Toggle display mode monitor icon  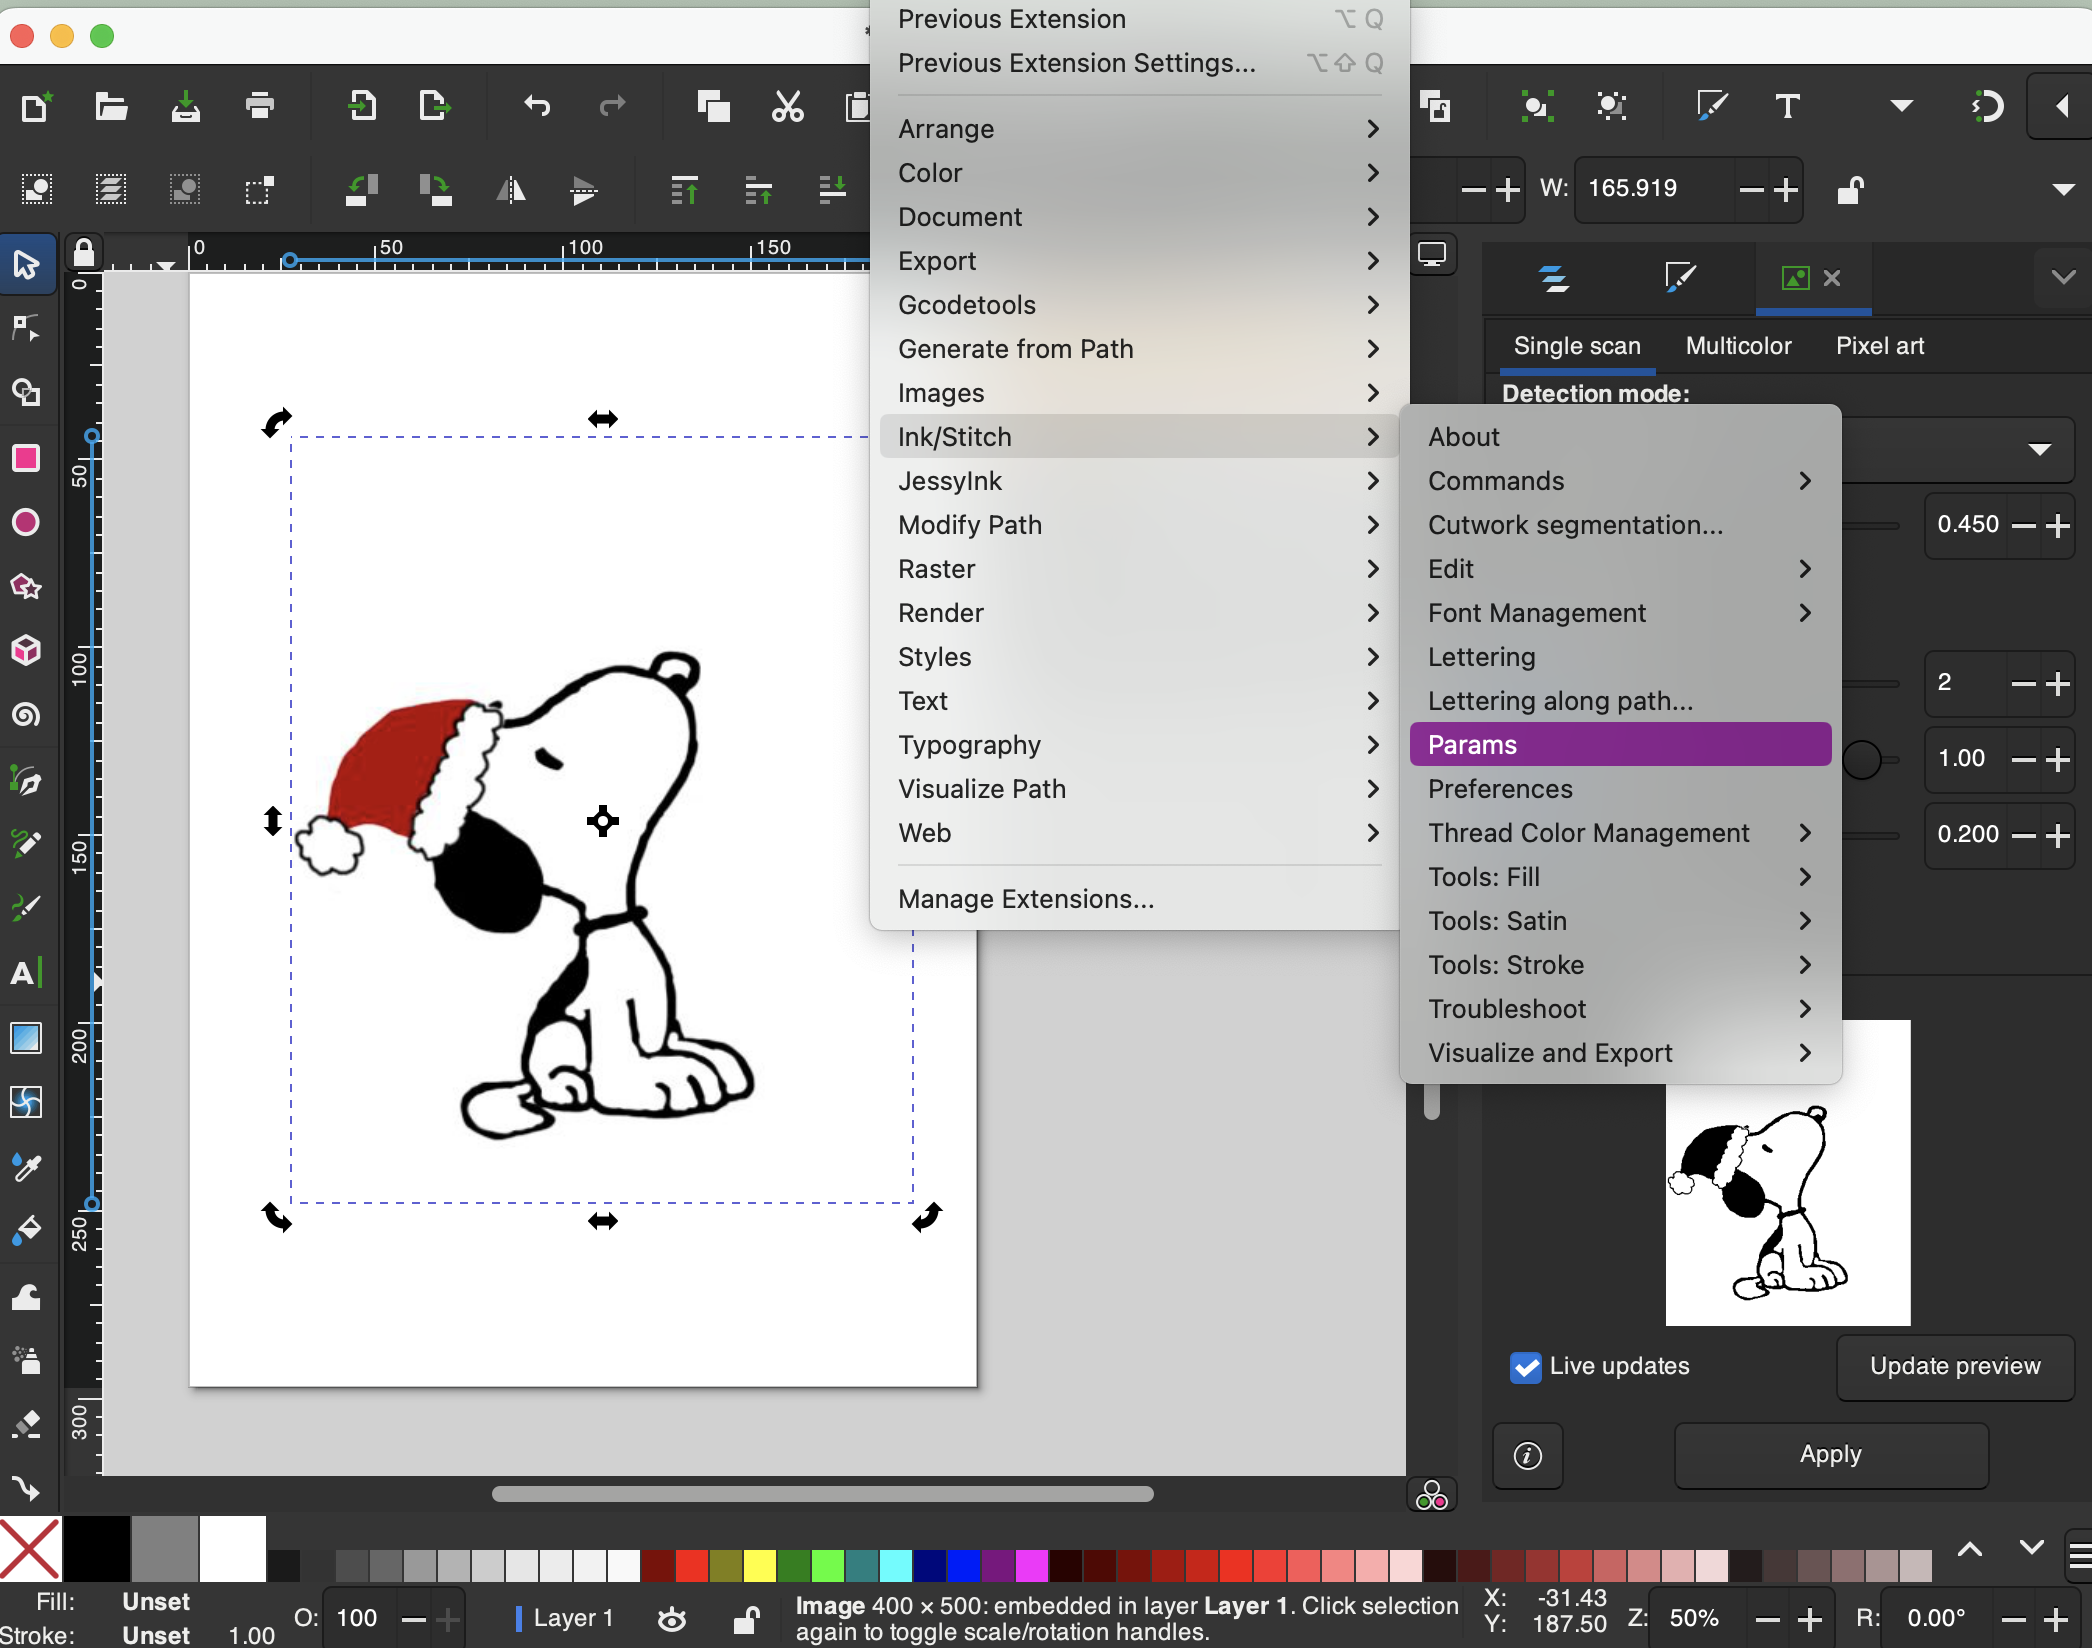1432,255
